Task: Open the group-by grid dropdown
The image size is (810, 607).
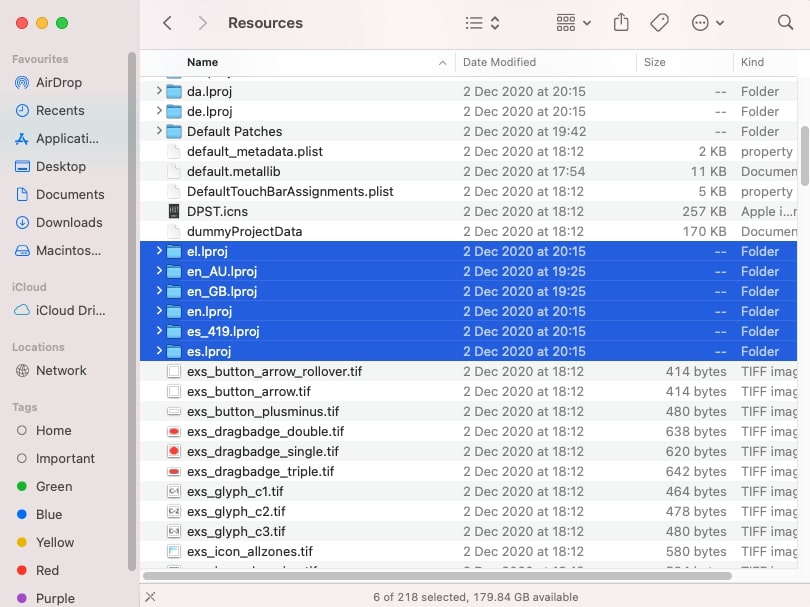Action: tap(573, 23)
